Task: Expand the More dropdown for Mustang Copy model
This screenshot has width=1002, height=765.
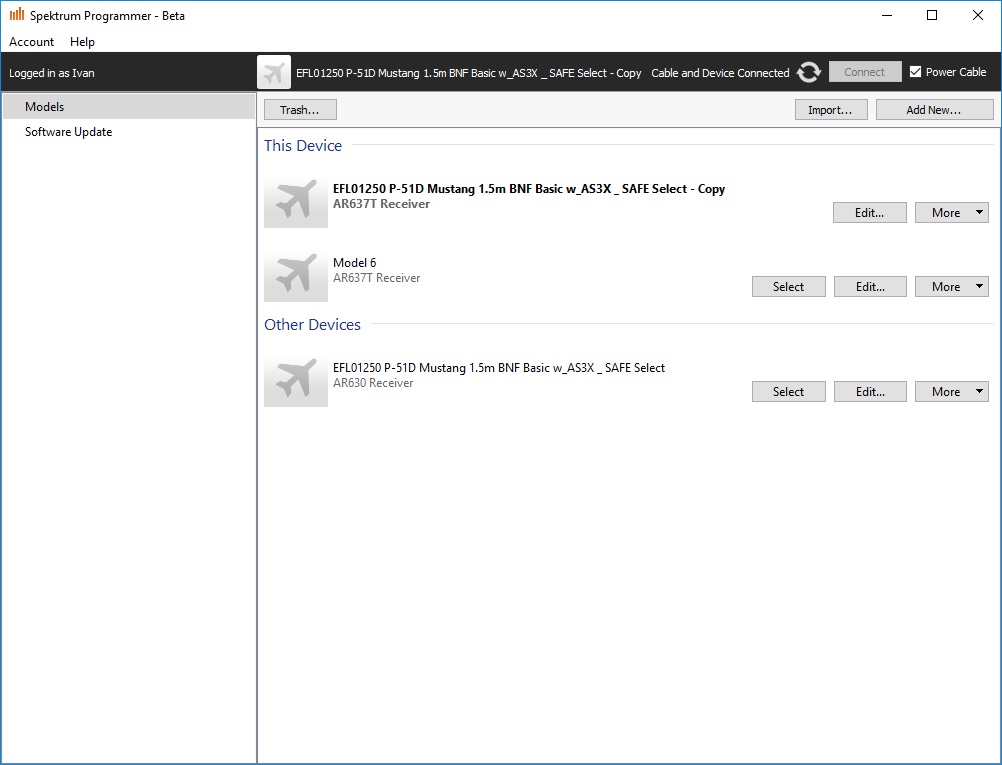Action: click(x=951, y=213)
